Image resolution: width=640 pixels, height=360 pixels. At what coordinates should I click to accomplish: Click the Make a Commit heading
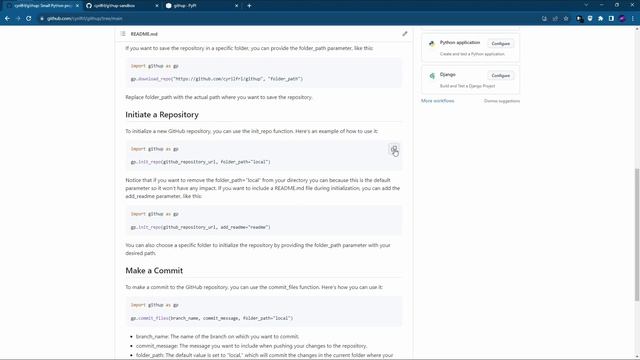tap(154, 271)
